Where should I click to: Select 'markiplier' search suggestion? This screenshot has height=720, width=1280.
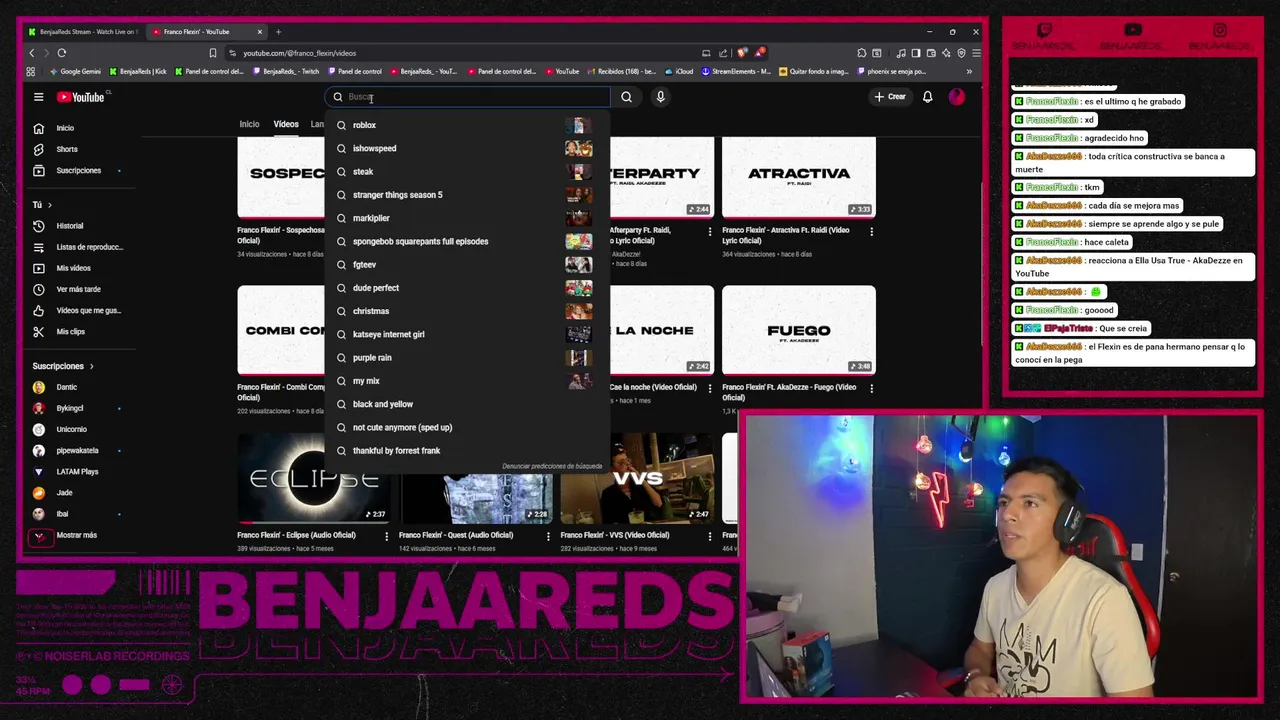pyautogui.click(x=467, y=218)
